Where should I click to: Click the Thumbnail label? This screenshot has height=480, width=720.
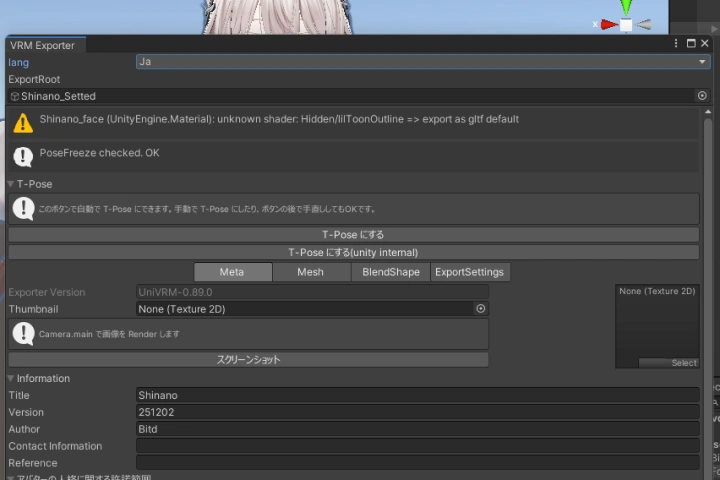pyautogui.click(x=33, y=309)
